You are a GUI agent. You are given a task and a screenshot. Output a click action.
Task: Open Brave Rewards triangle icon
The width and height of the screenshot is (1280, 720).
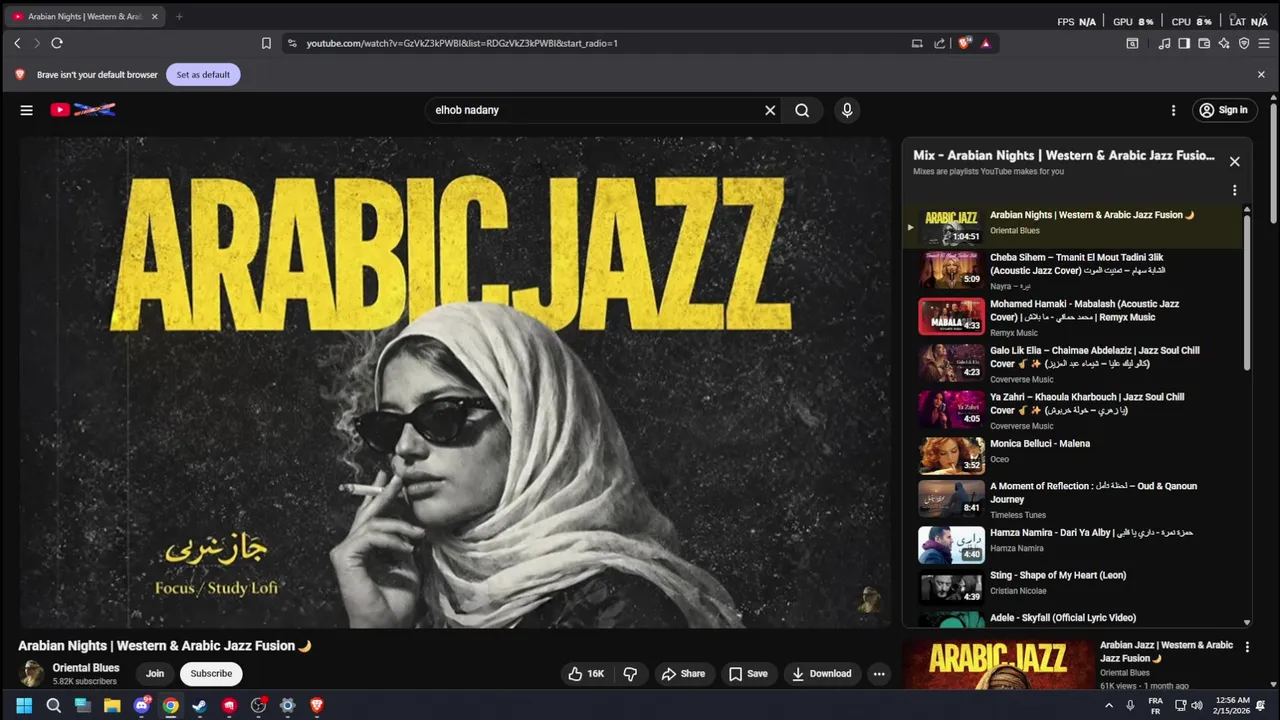coord(986,43)
